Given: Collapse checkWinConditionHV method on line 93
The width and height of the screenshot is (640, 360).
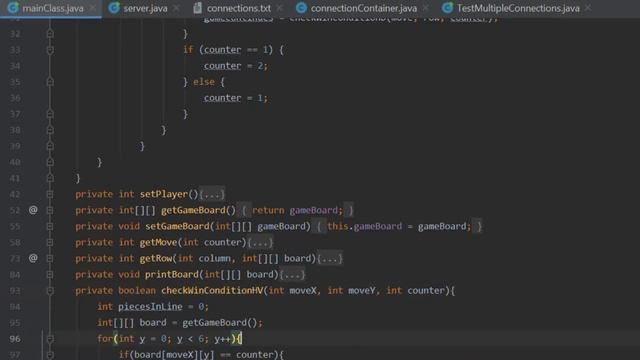Looking at the screenshot, I should pos(50,291).
